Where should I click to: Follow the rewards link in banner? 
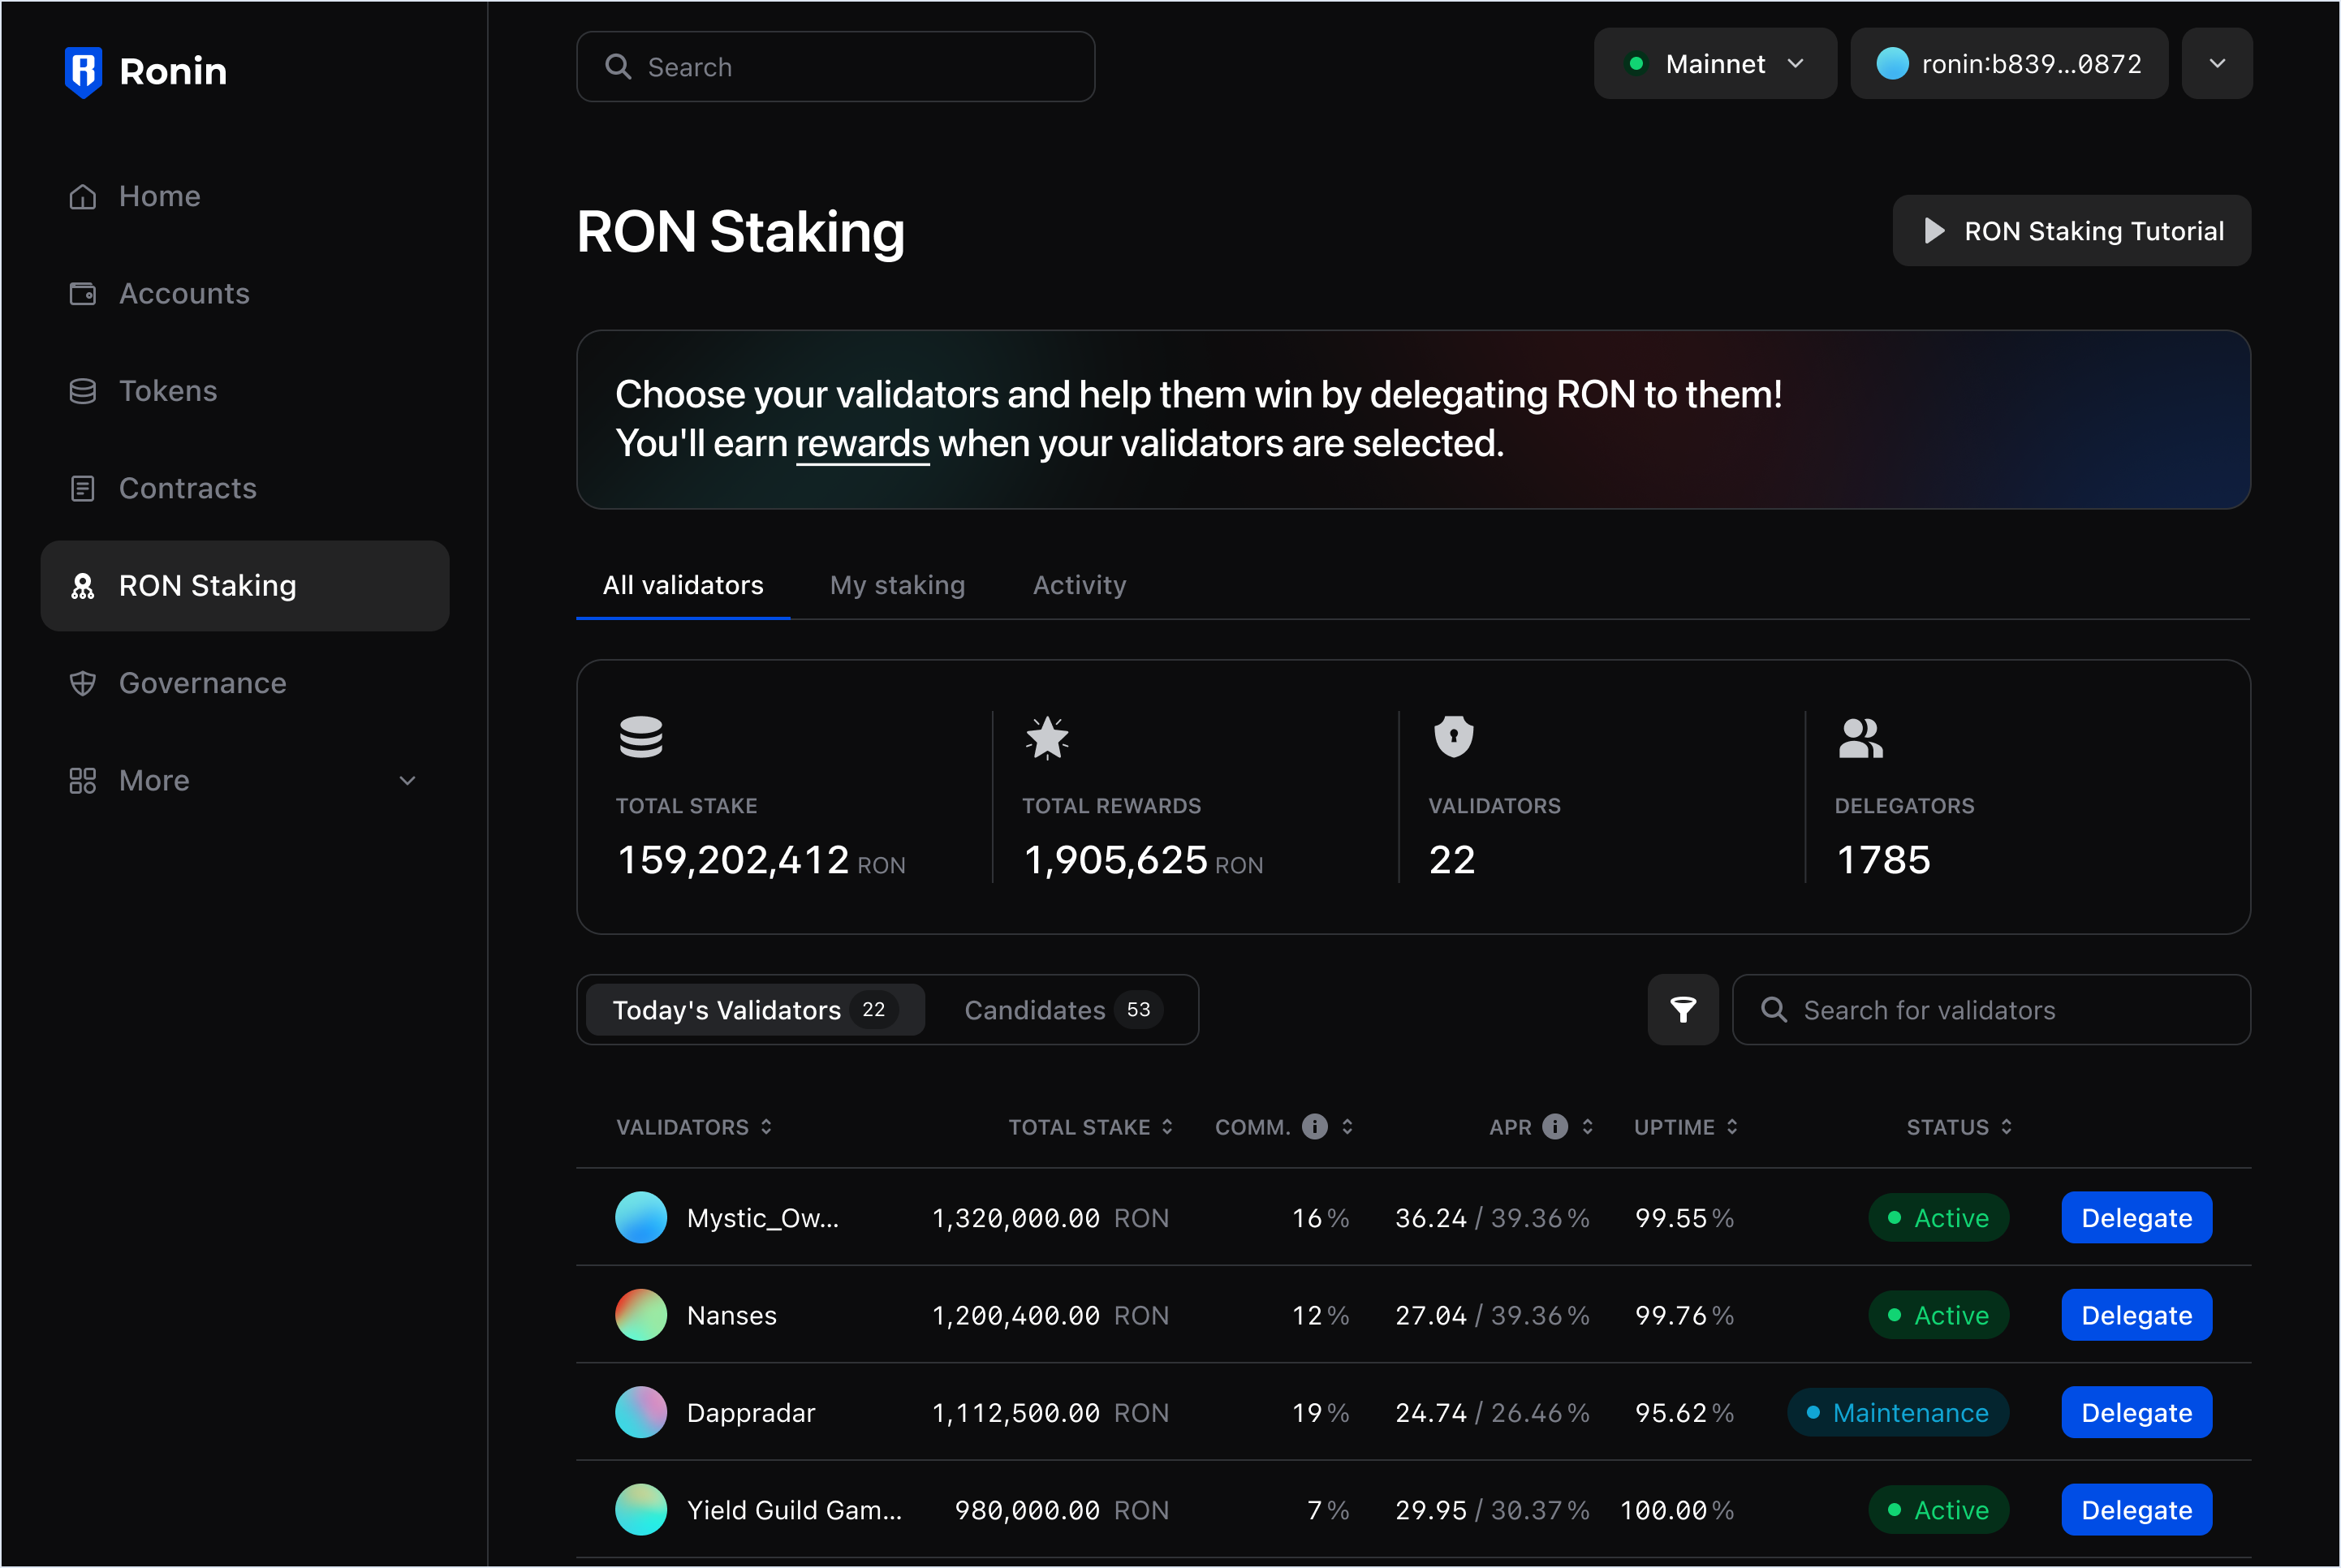click(x=862, y=444)
